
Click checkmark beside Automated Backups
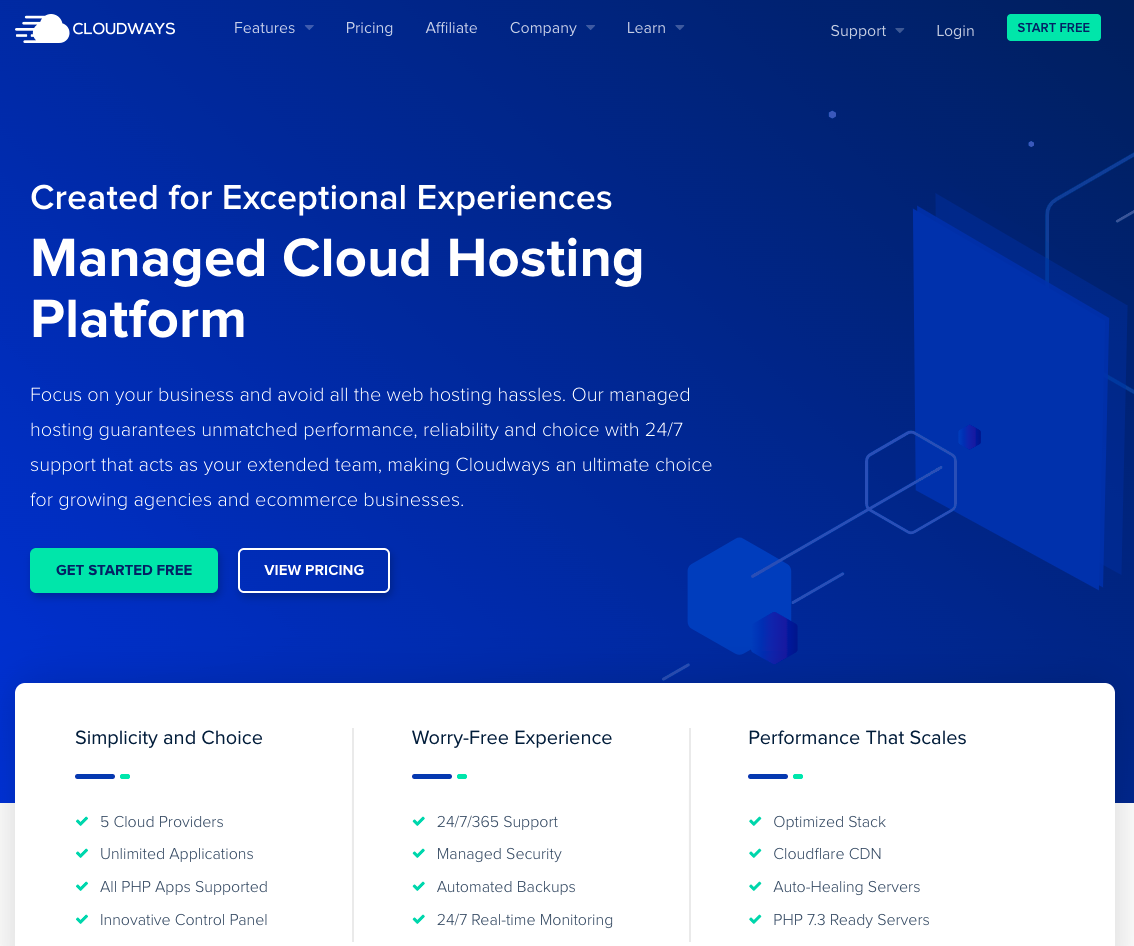419,886
